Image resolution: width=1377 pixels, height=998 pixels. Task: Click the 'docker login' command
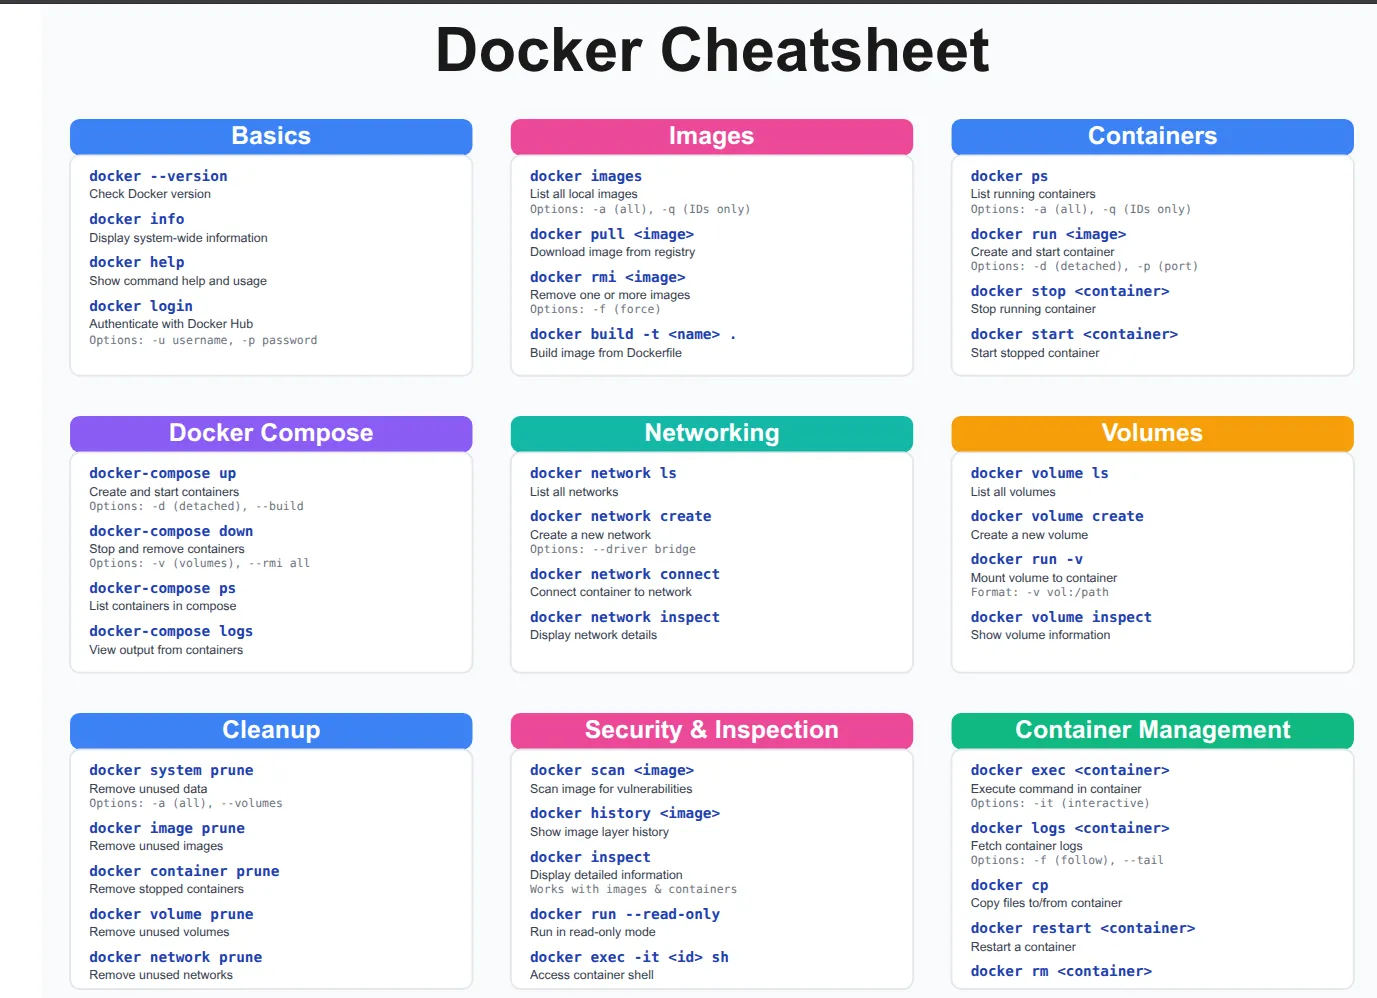[141, 306]
